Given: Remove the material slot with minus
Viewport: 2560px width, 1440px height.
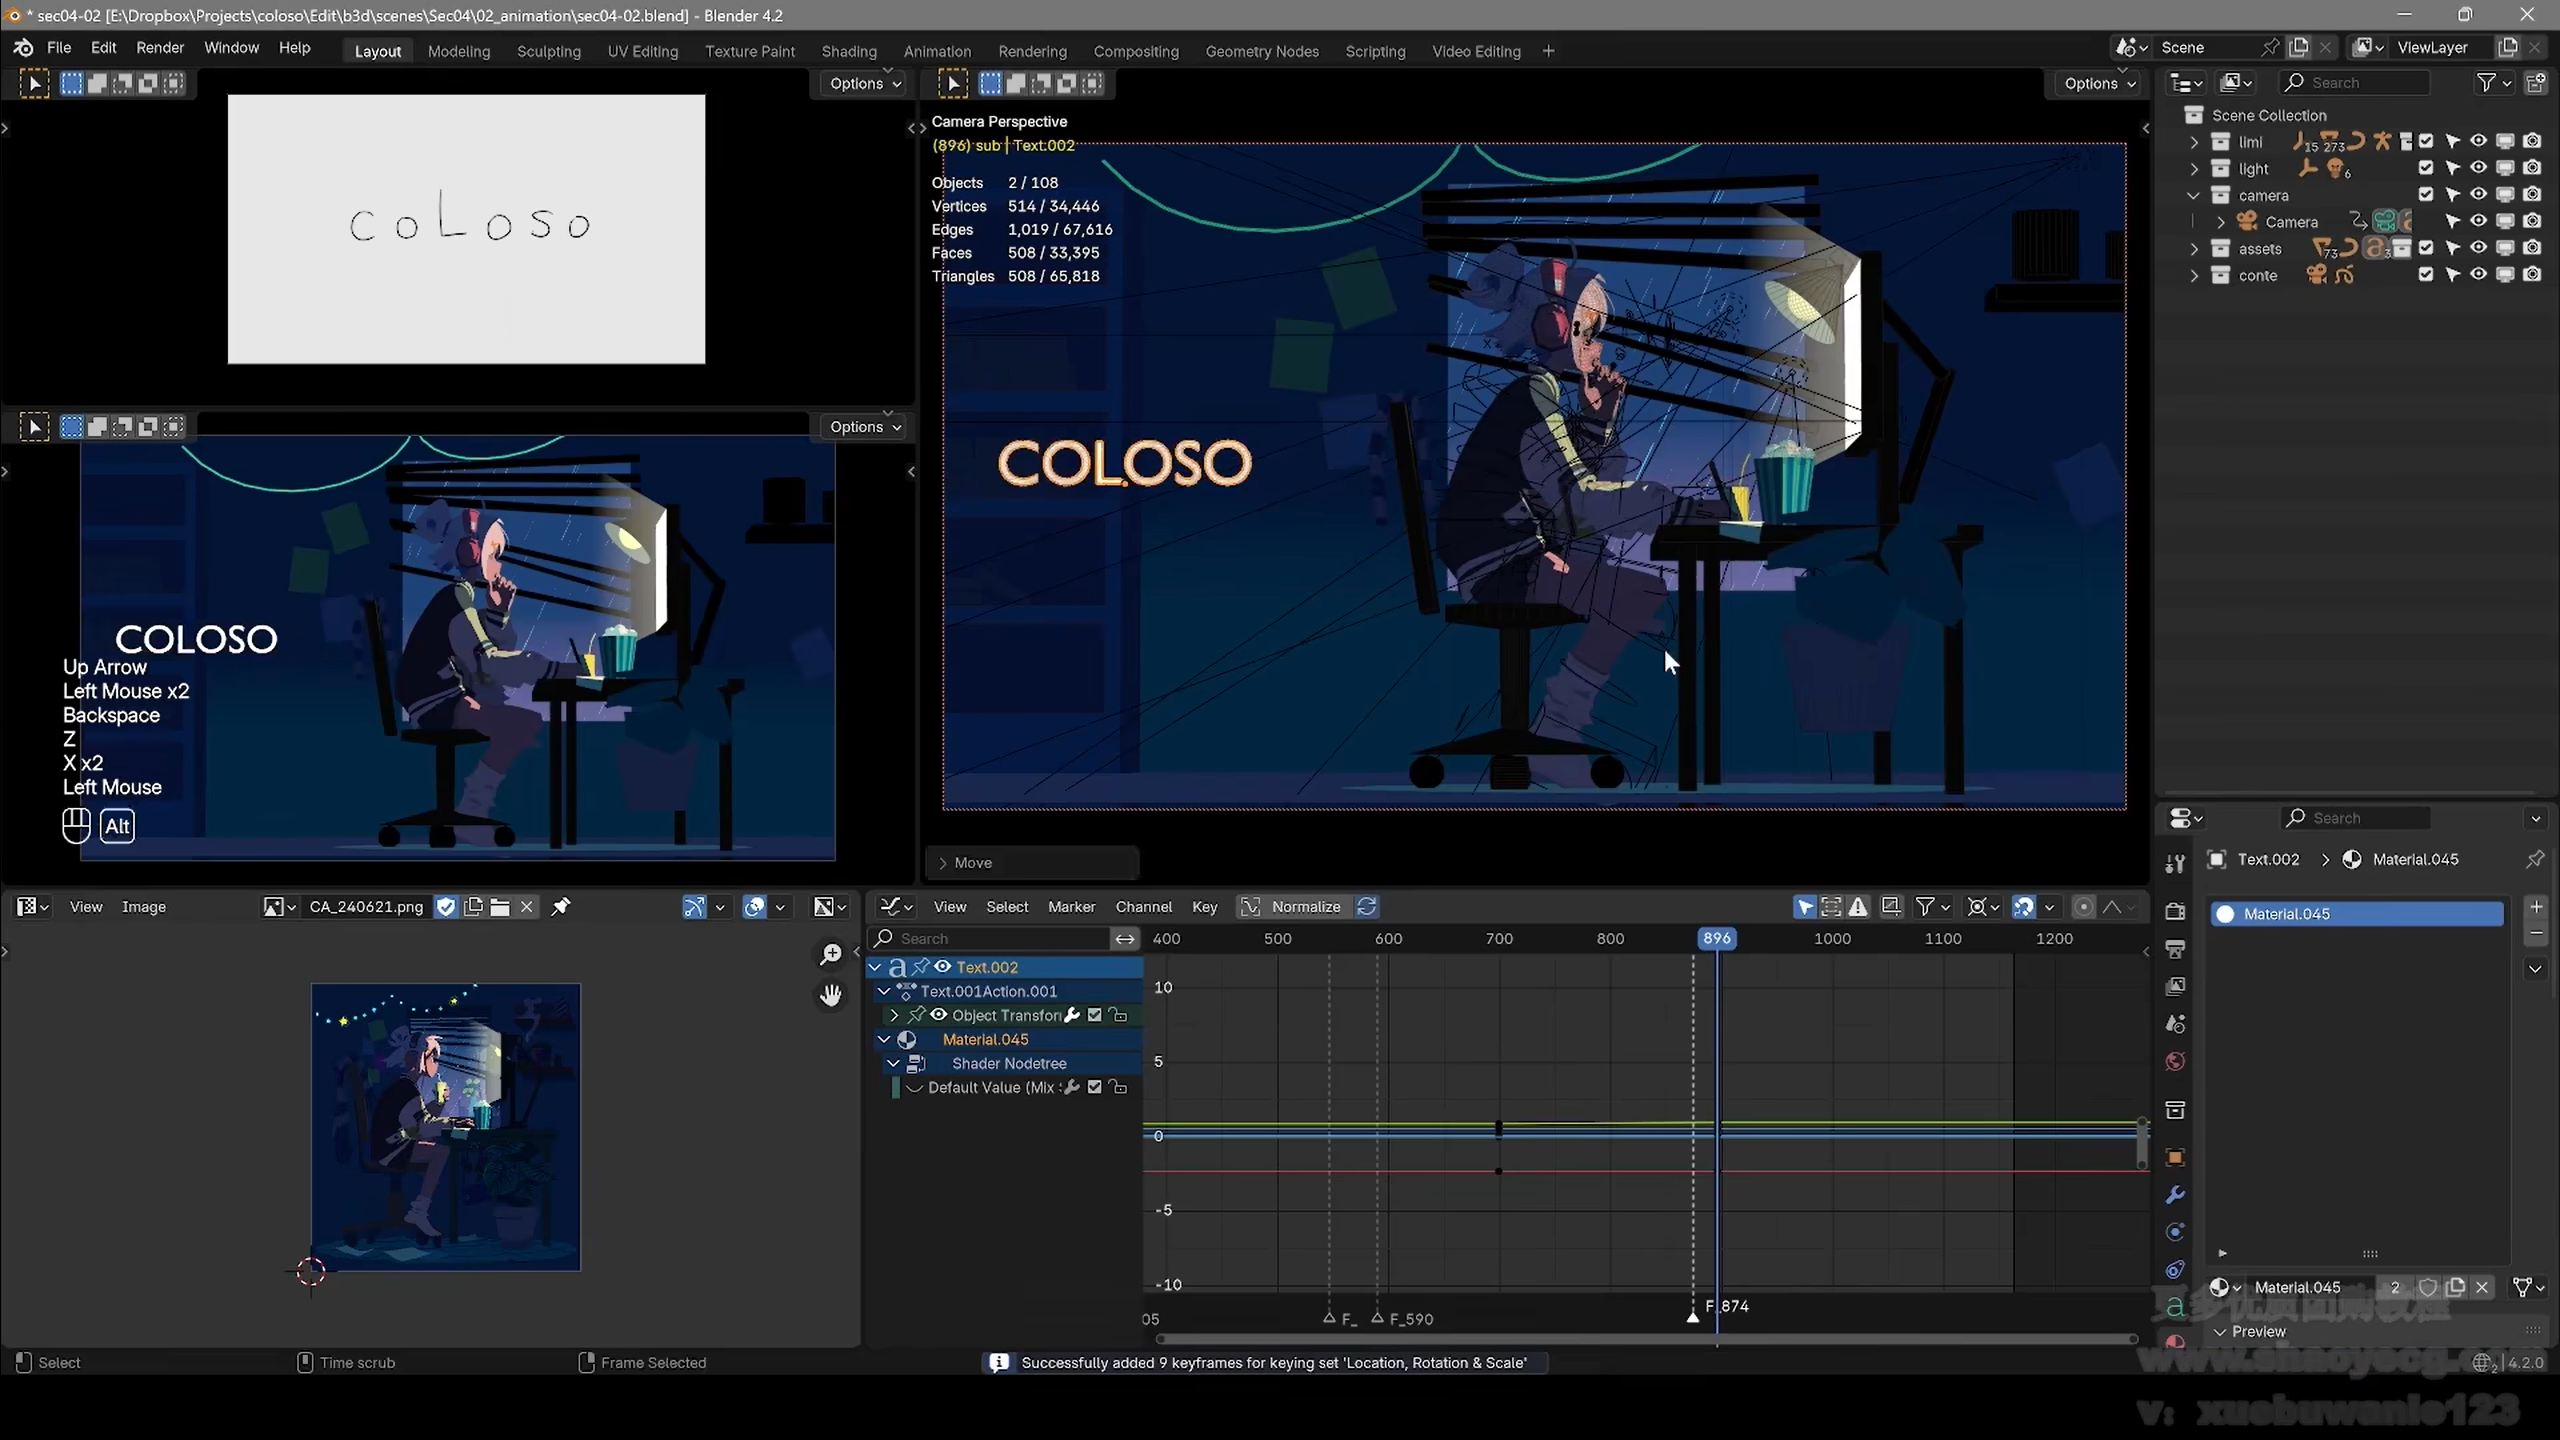Looking at the screenshot, I should 2536,933.
